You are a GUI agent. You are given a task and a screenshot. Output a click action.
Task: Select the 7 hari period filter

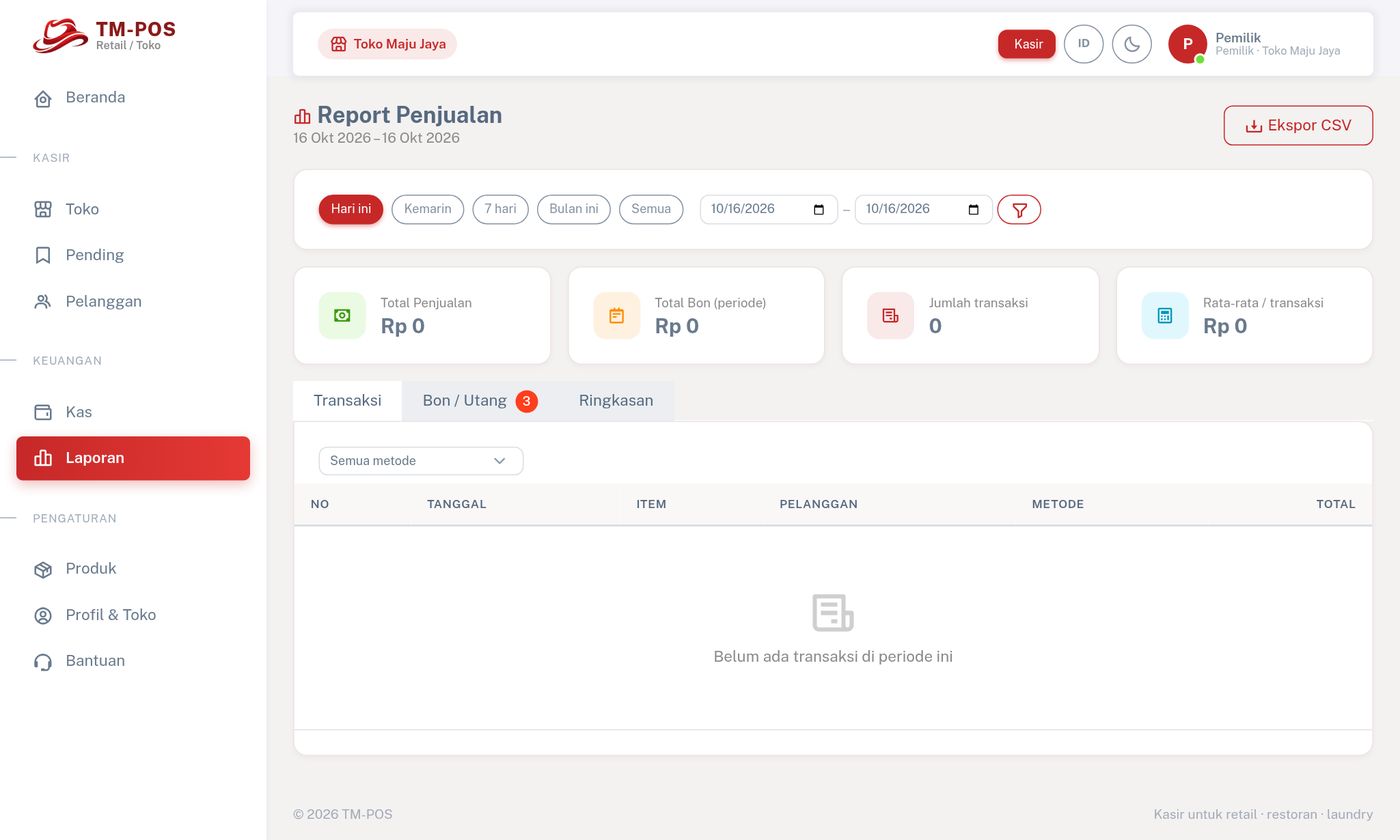[500, 209]
